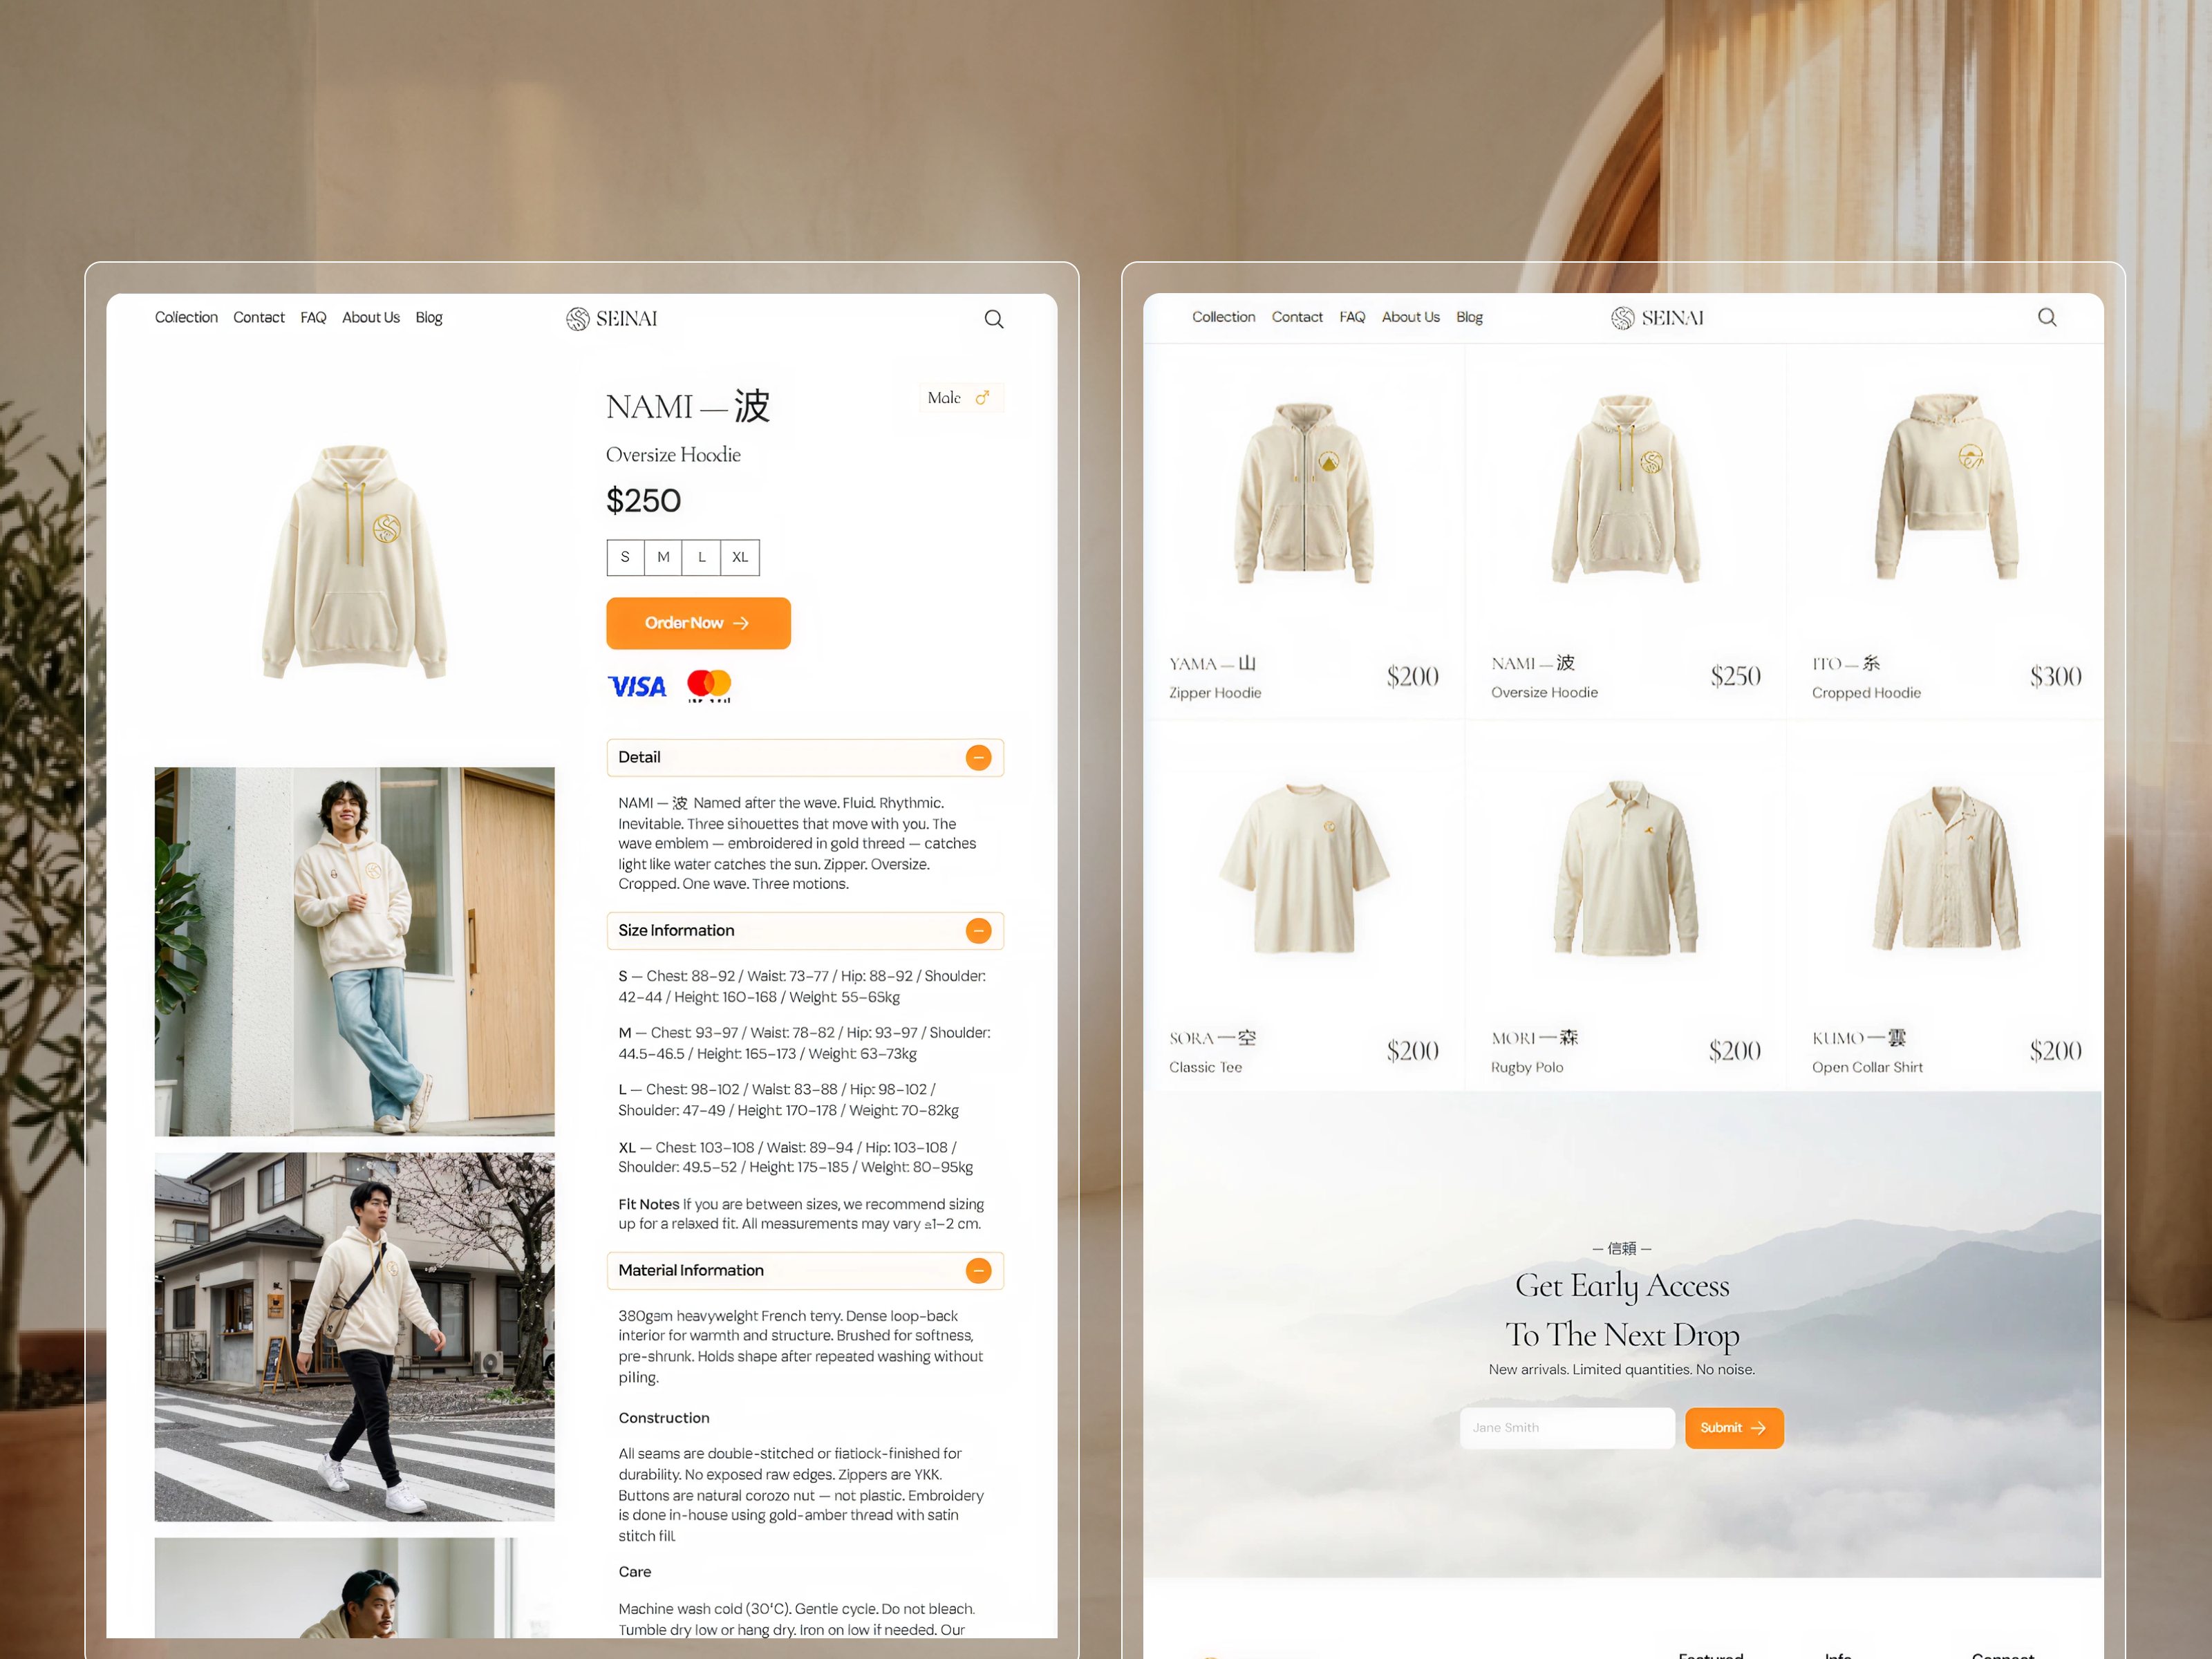Open About Us on the collection page nav
This screenshot has height=1659, width=2212.
click(x=1410, y=317)
